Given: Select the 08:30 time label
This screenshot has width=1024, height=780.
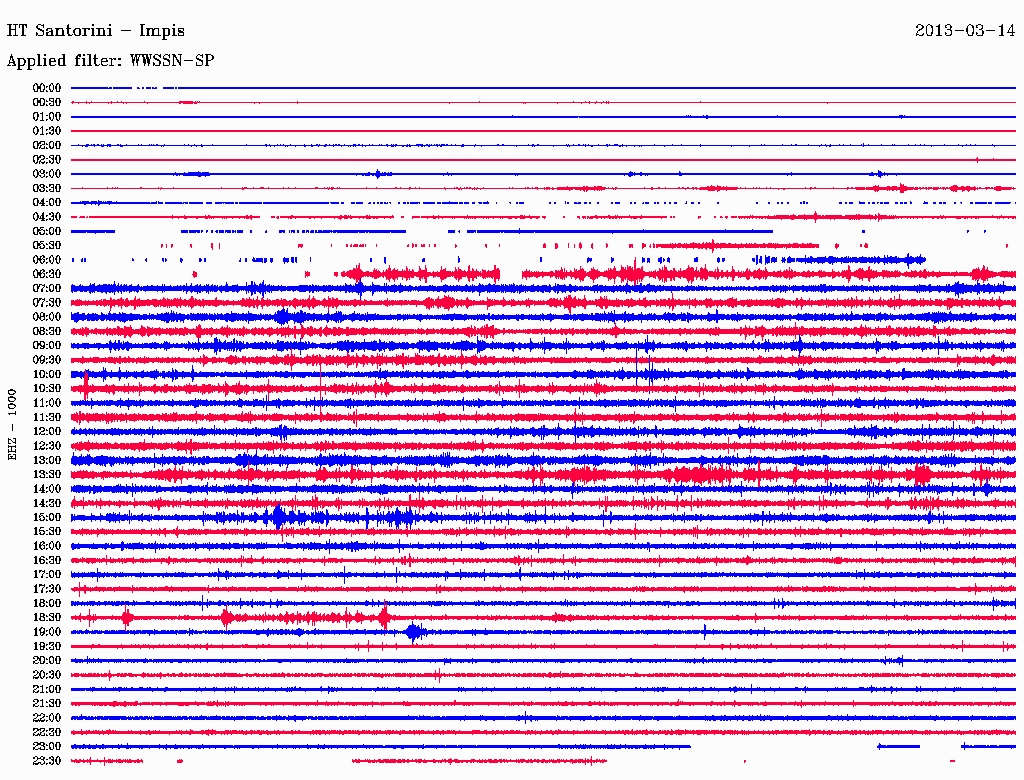Looking at the screenshot, I should coord(47,331).
